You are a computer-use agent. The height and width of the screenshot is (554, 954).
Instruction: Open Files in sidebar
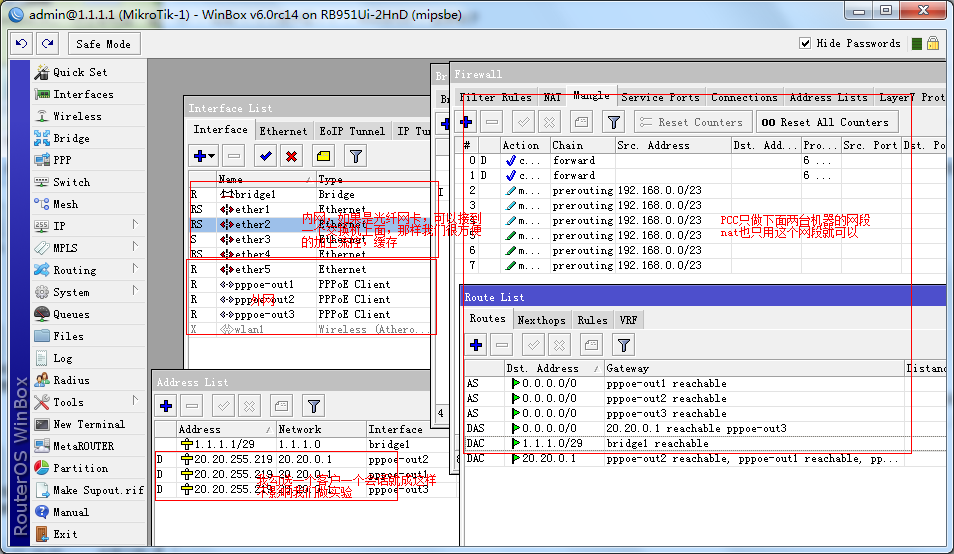[x=68, y=336]
